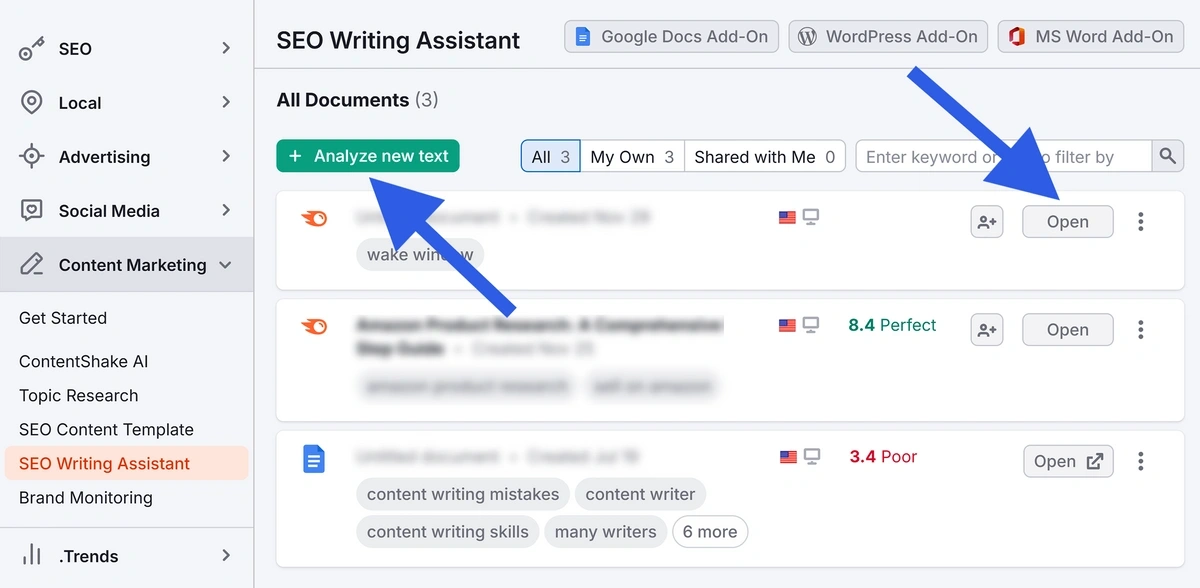The image size is (1200, 588).
Task: Click the US flag in wake window row
Action: click(x=788, y=217)
